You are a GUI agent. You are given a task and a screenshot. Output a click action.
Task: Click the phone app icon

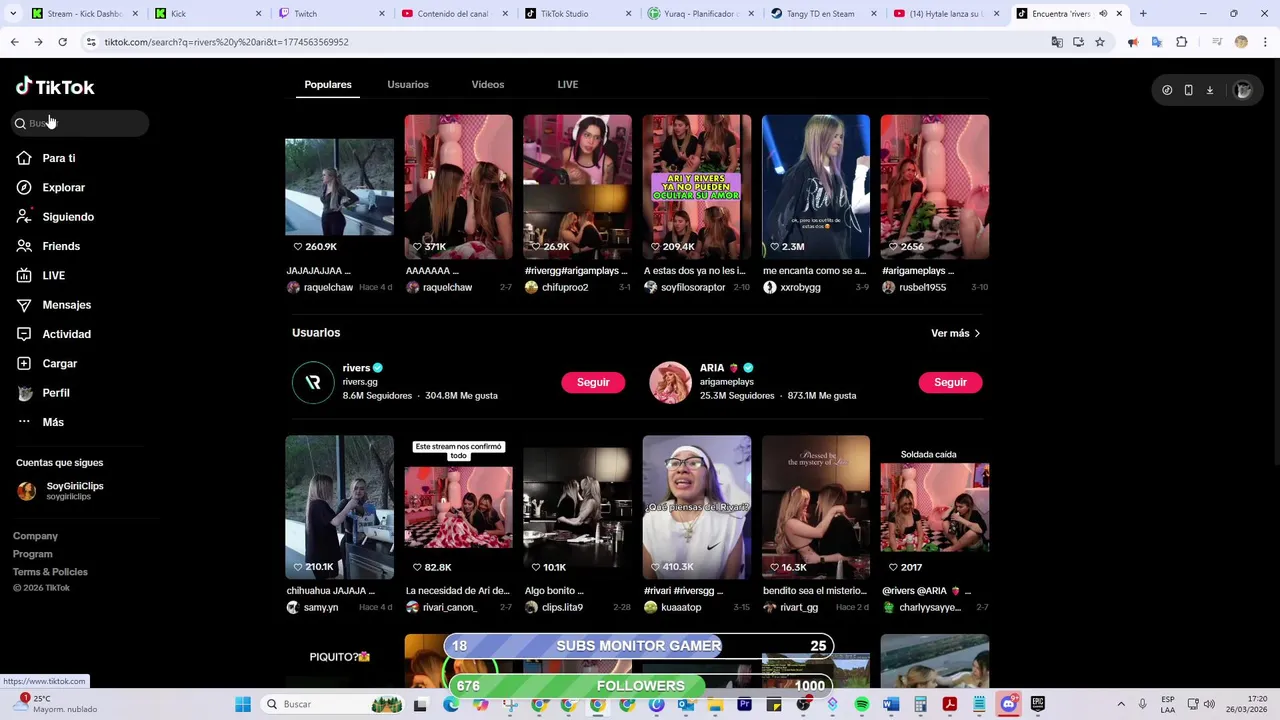click(x=1188, y=90)
